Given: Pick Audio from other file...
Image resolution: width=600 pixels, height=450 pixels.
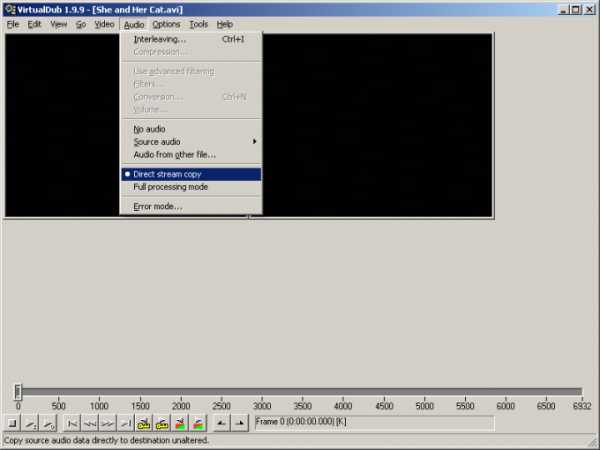Looking at the screenshot, I should click(191, 155).
